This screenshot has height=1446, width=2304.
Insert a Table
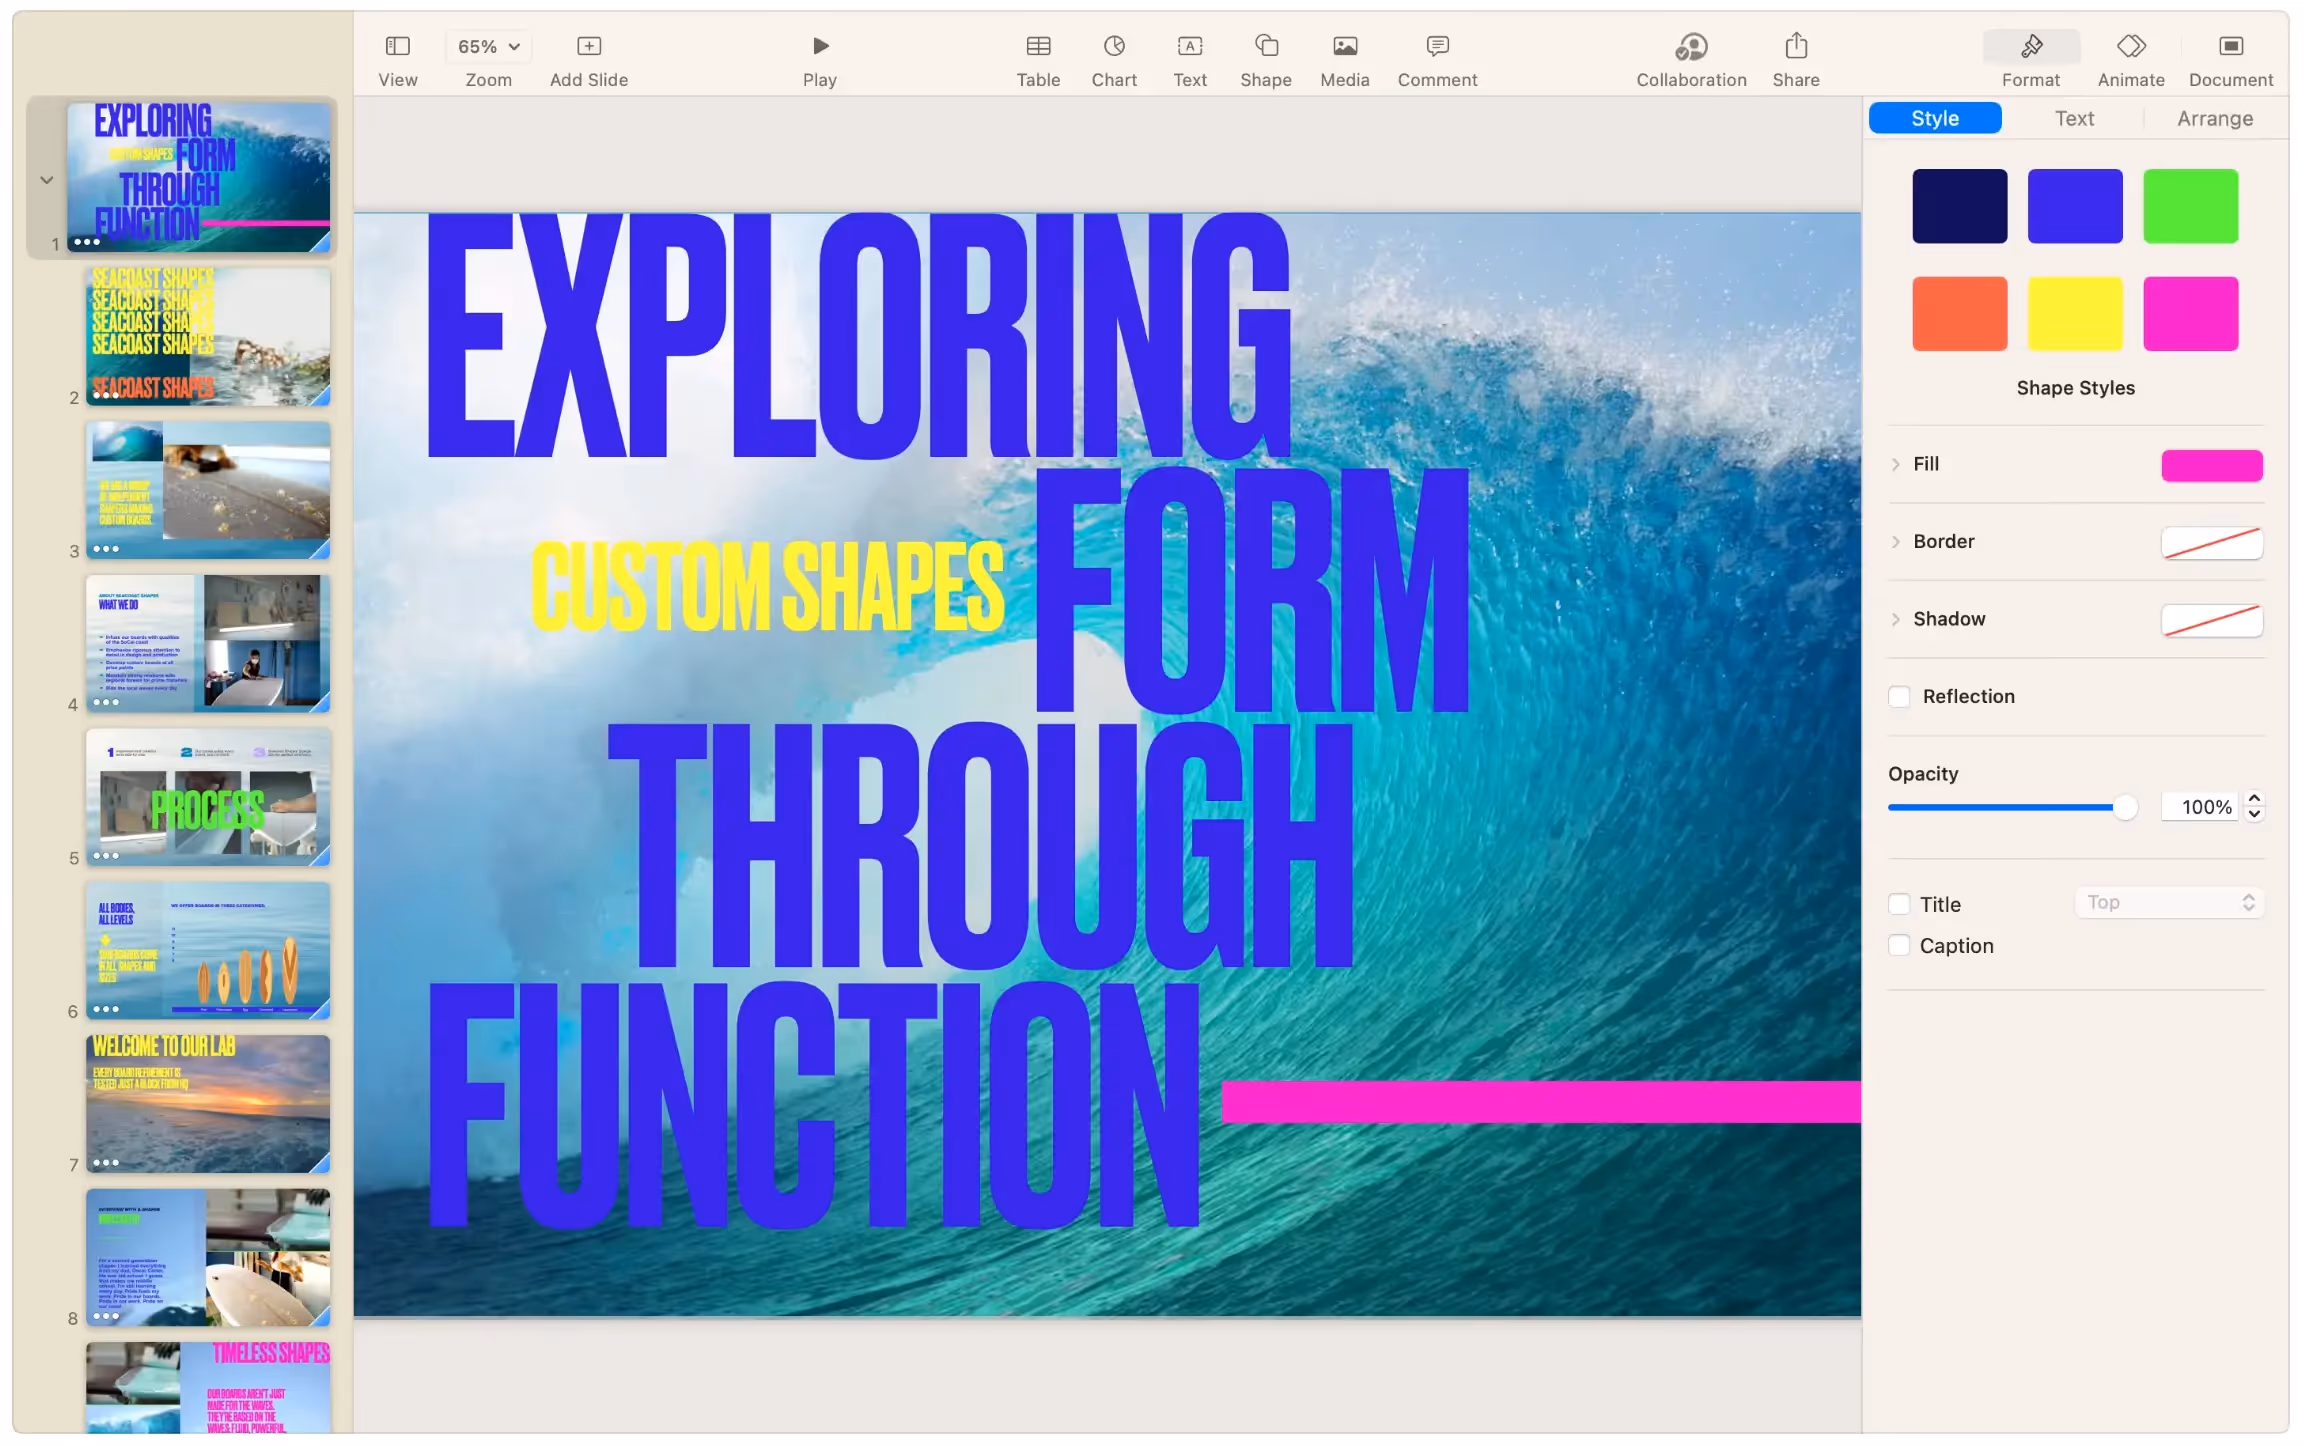click(1037, 60)
